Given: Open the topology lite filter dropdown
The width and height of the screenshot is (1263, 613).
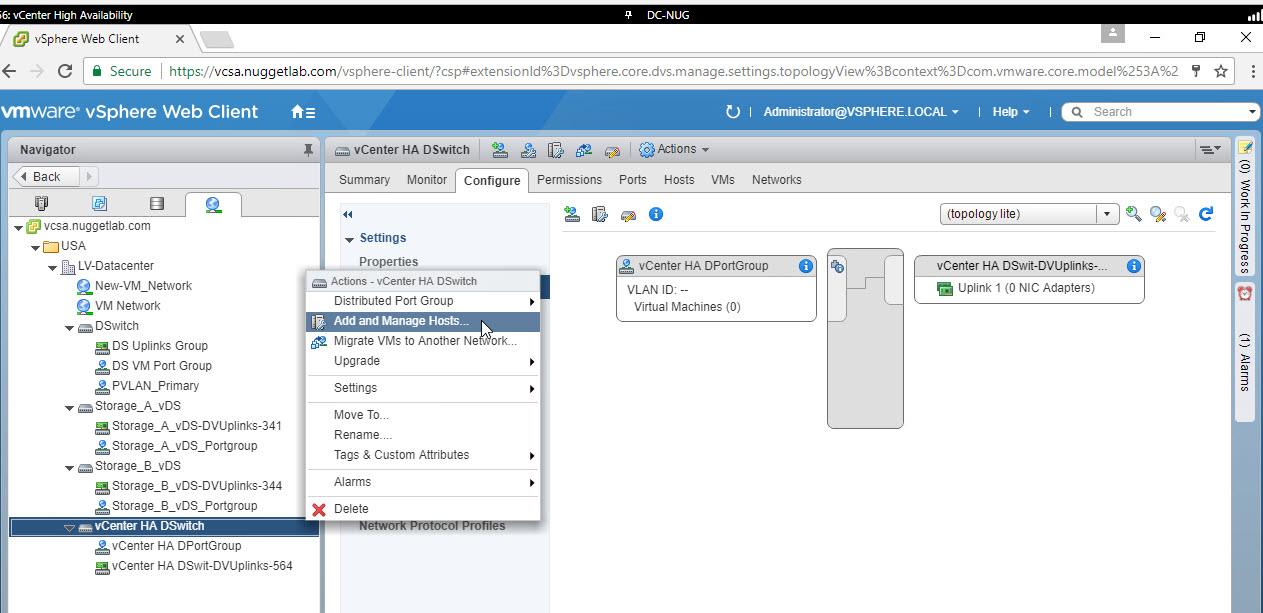Looking at the screenshot, I should click(1107, 214).
